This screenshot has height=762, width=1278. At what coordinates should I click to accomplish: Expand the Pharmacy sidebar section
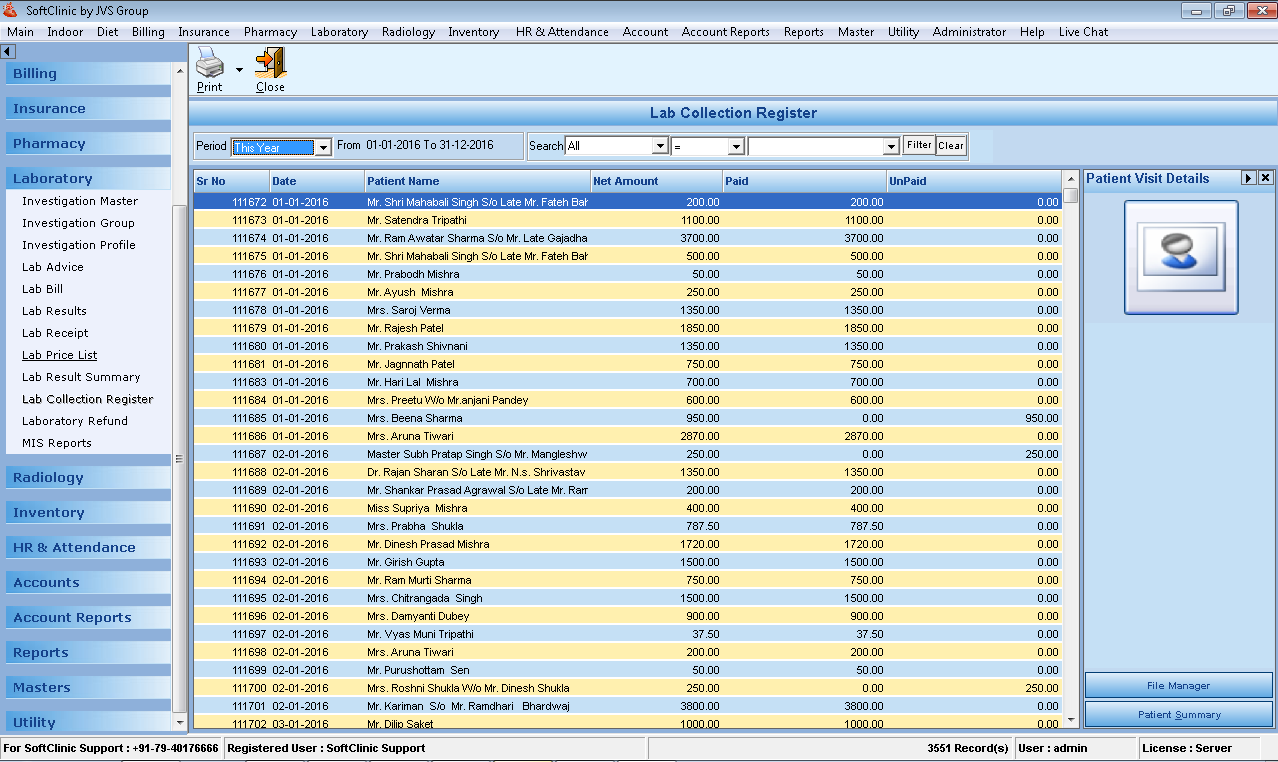tap(88, 144)
